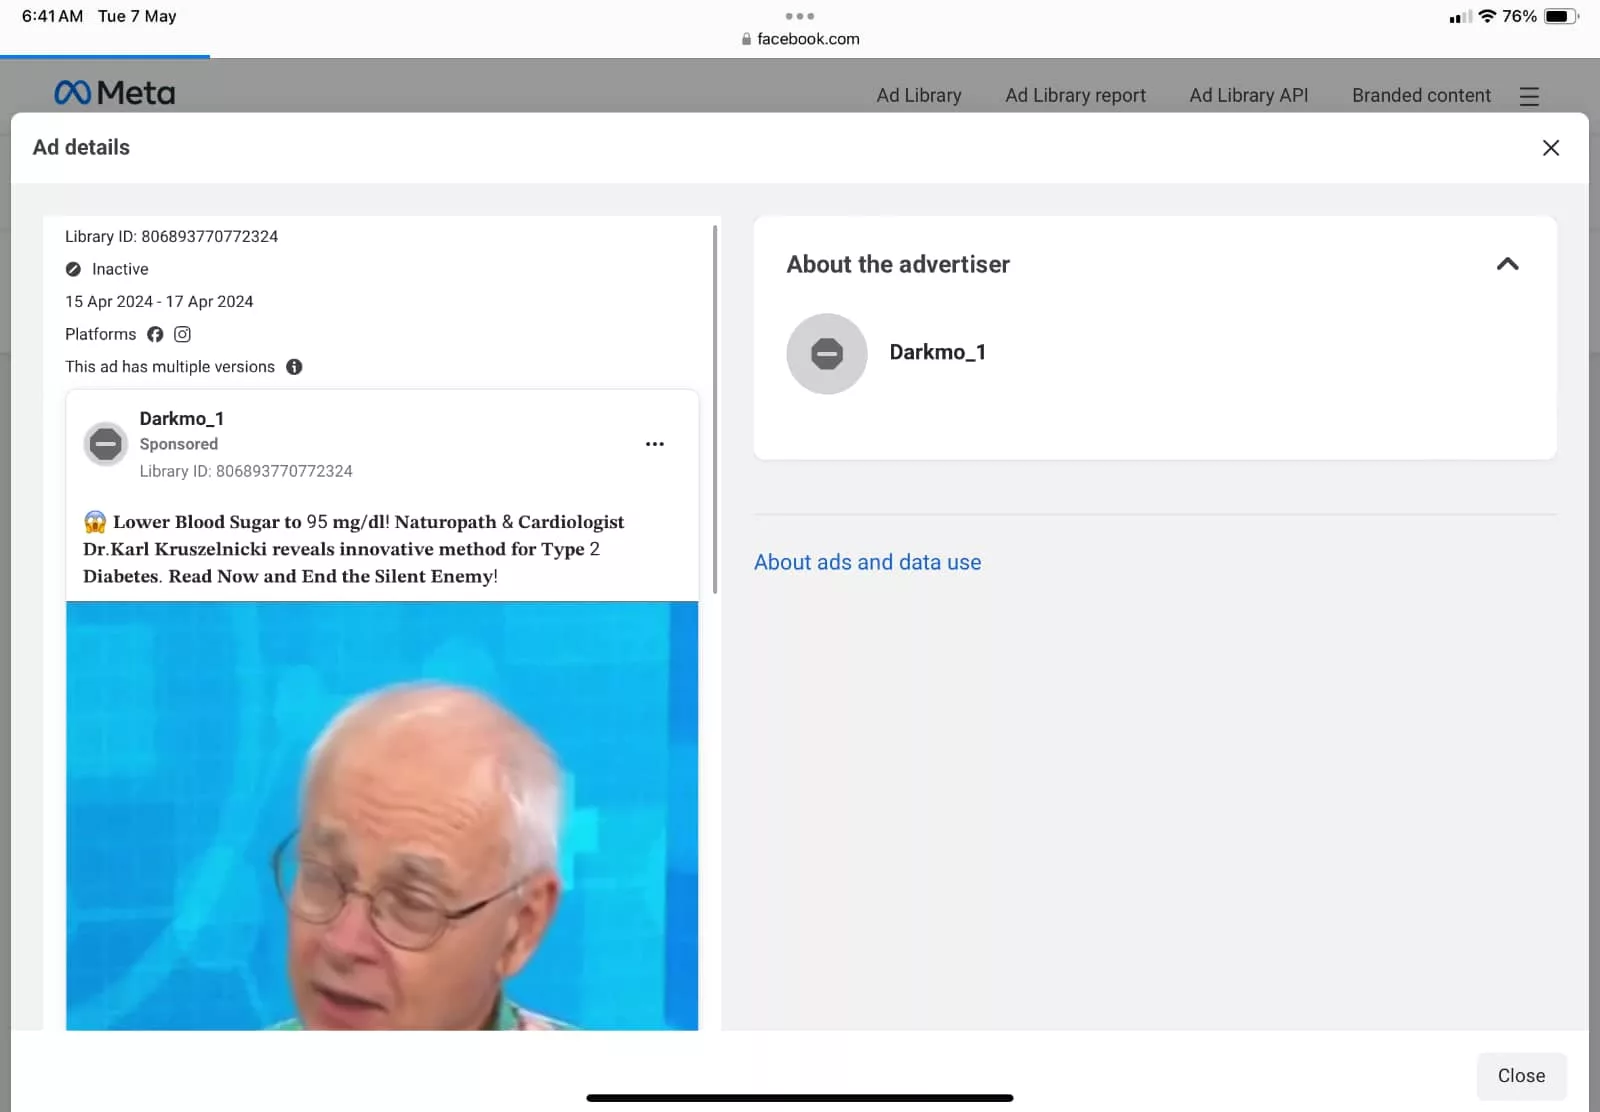Screen dimensions: 1600x1112
Task: Tap the three dots above address bar
Action: 799,16
